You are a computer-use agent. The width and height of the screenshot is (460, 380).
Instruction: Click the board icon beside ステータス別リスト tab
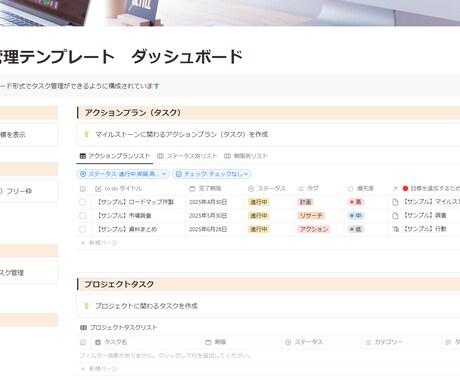point(160,156)
